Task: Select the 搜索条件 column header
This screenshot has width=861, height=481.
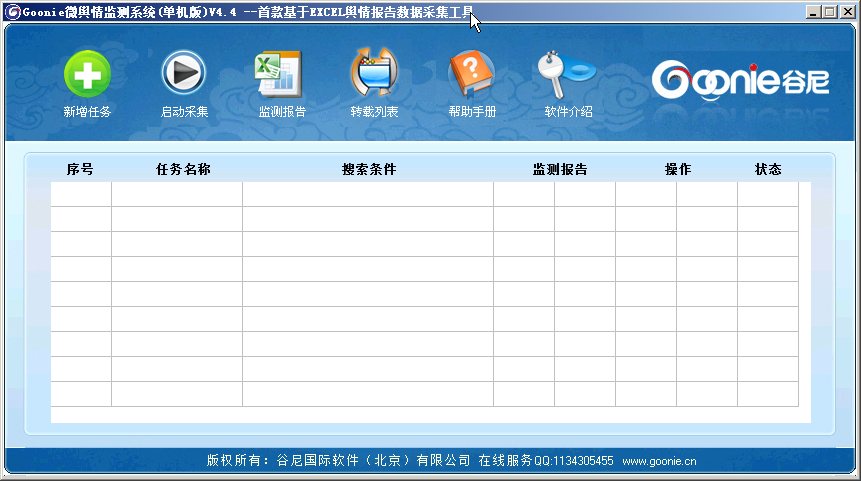Action: [x=369, y=169]
